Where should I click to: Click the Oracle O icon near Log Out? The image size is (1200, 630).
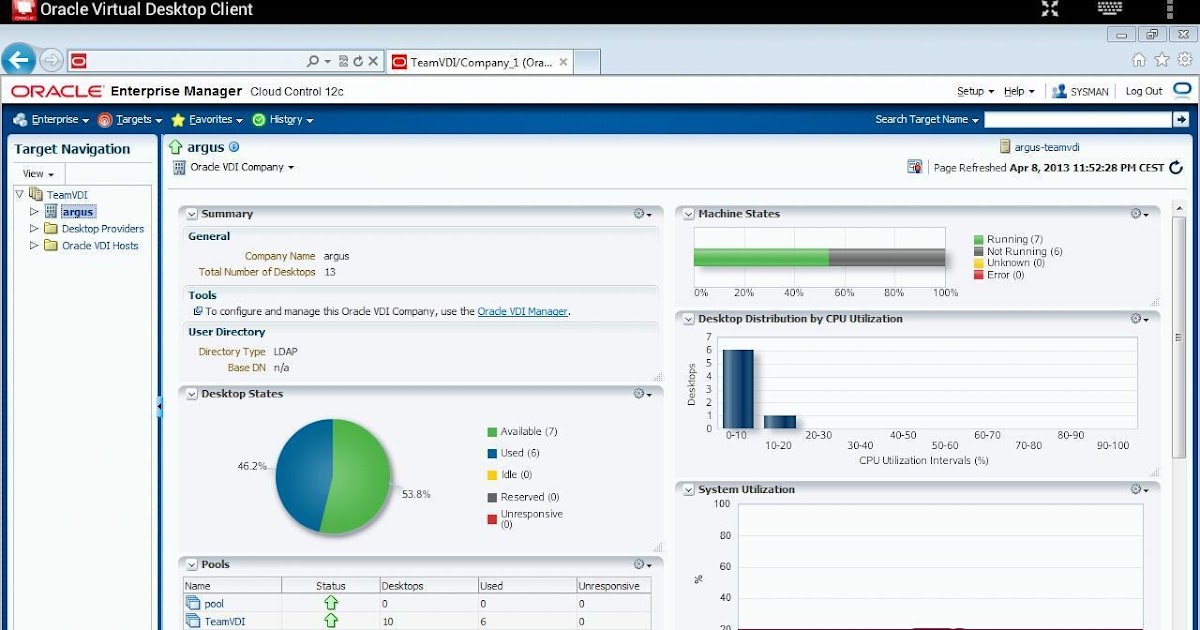pos(1181,90)
